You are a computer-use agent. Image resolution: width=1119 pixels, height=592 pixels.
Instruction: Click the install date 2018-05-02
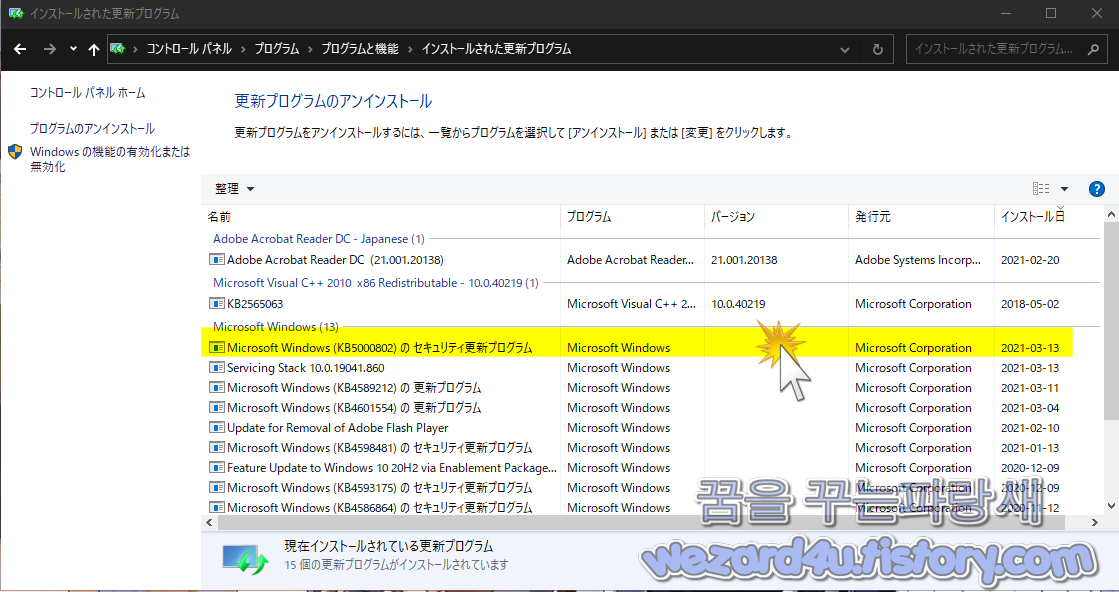coord(1030,304)
